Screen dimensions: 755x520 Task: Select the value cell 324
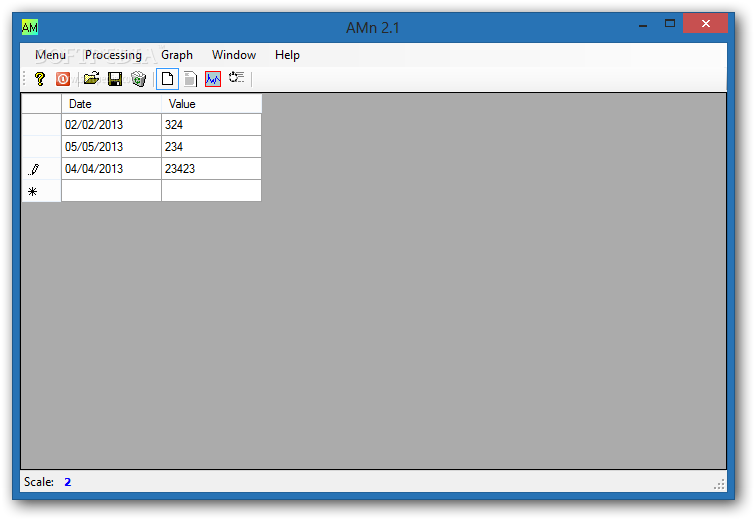click(x=211, y=125)
